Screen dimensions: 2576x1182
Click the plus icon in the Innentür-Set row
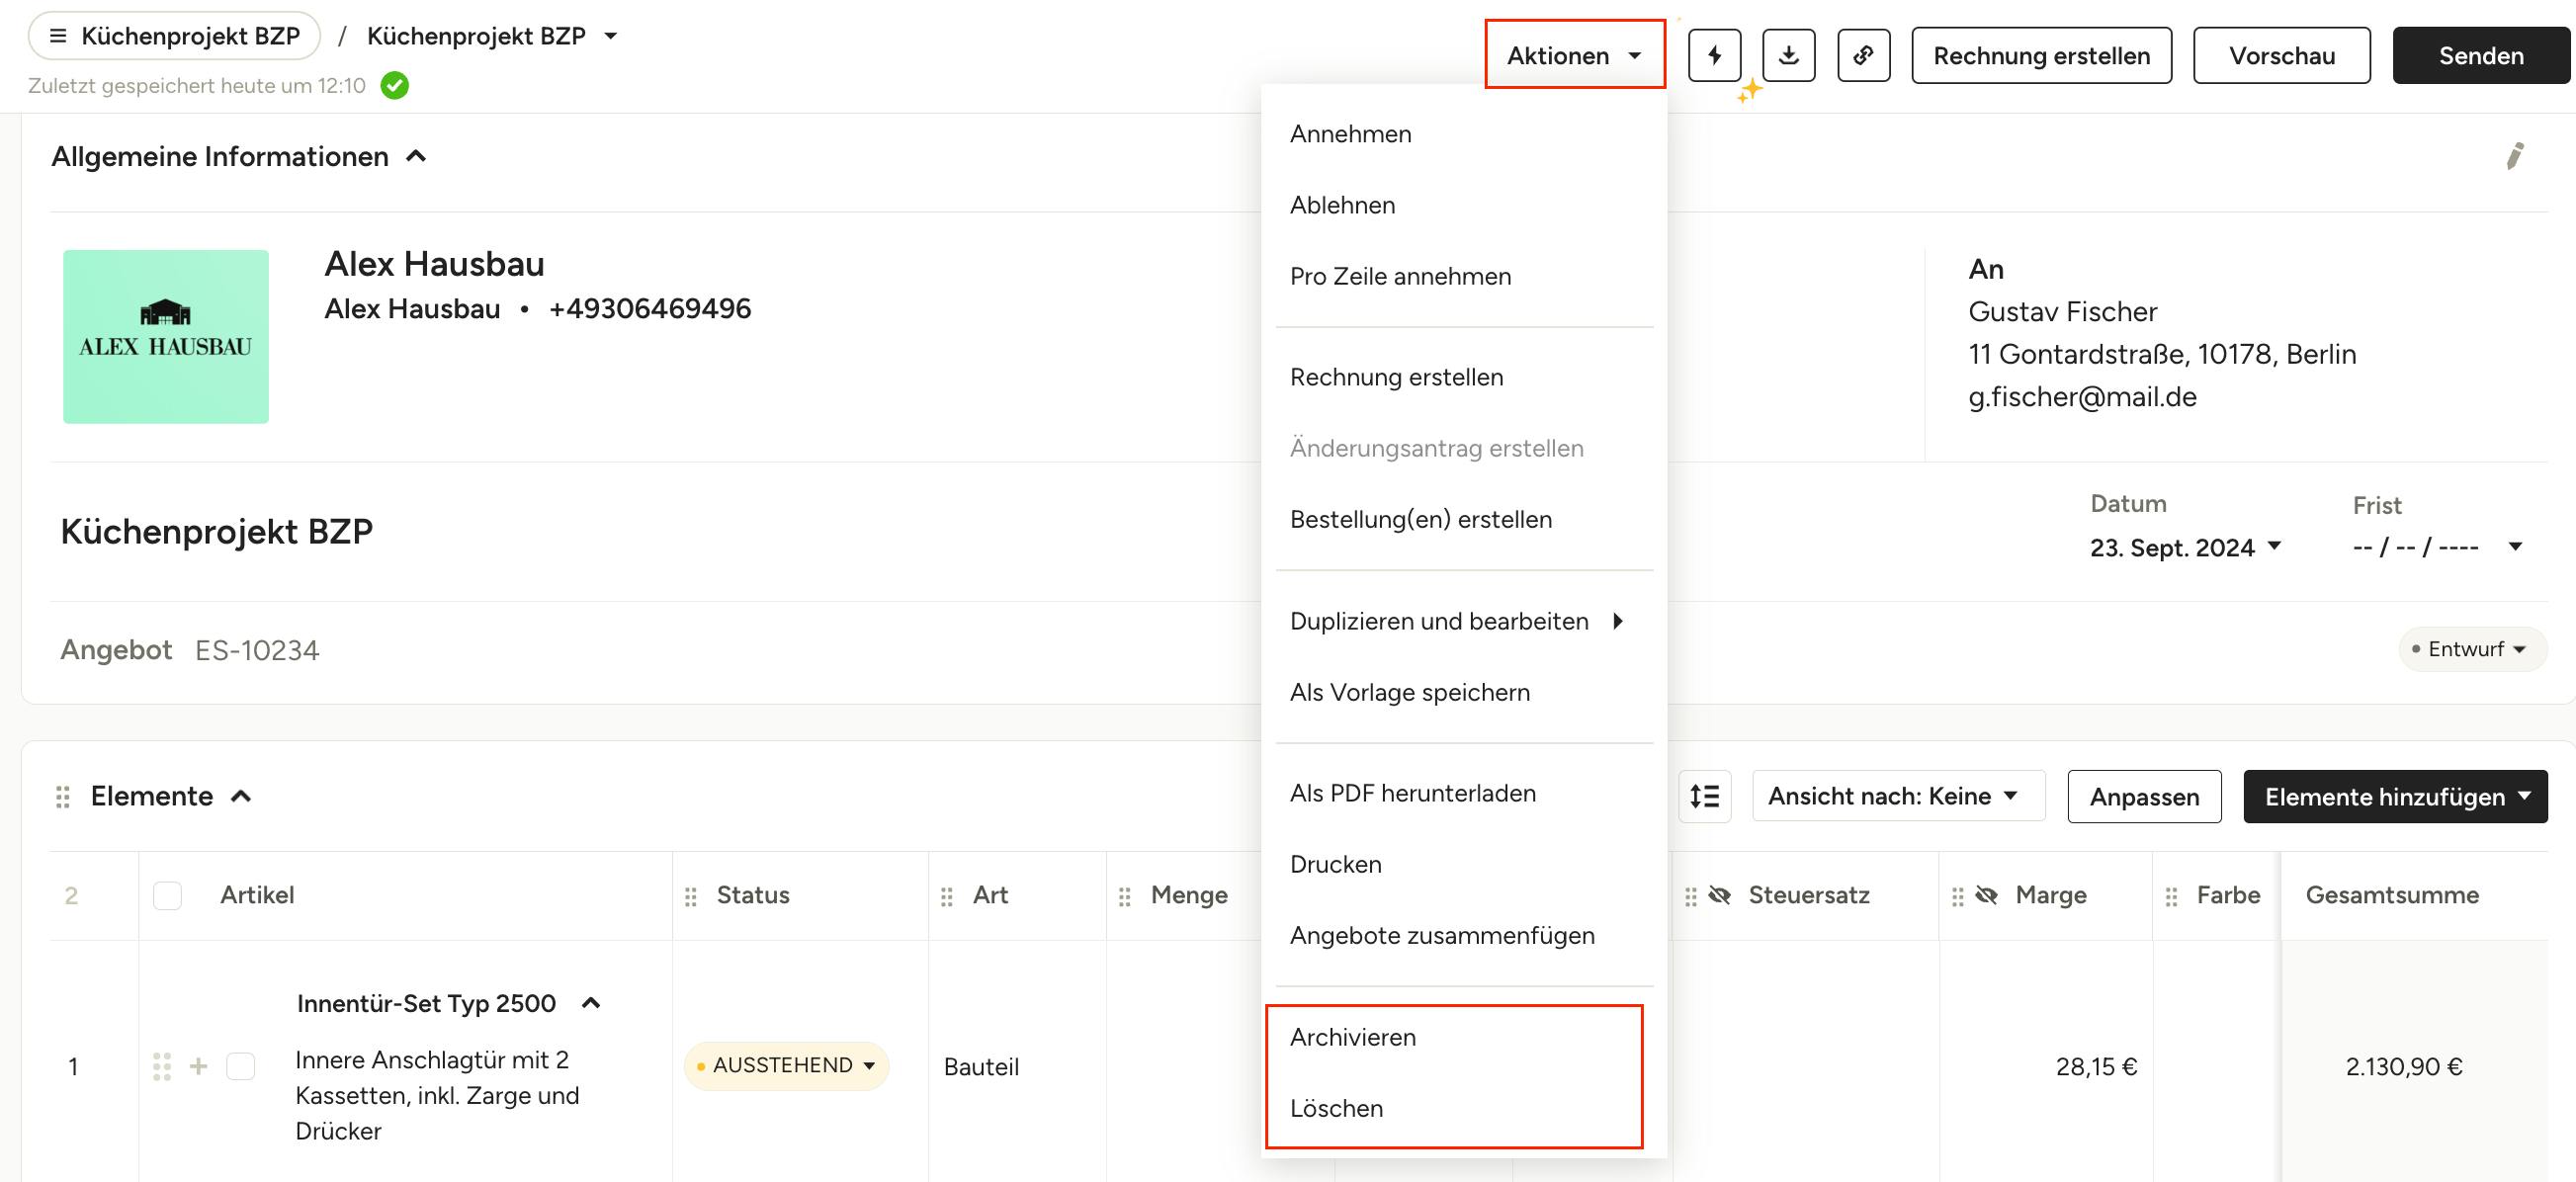click(199, 1066)
